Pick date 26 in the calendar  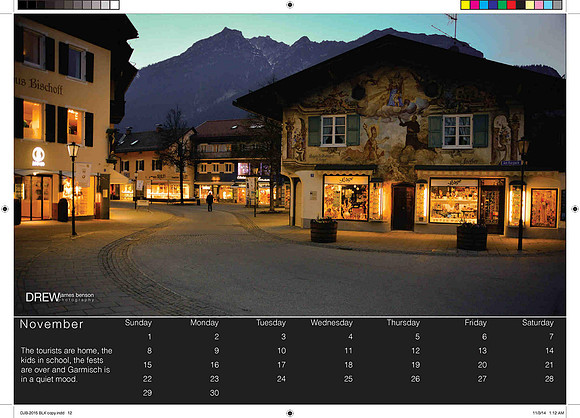pyautogui.click(x=415, y=379)
